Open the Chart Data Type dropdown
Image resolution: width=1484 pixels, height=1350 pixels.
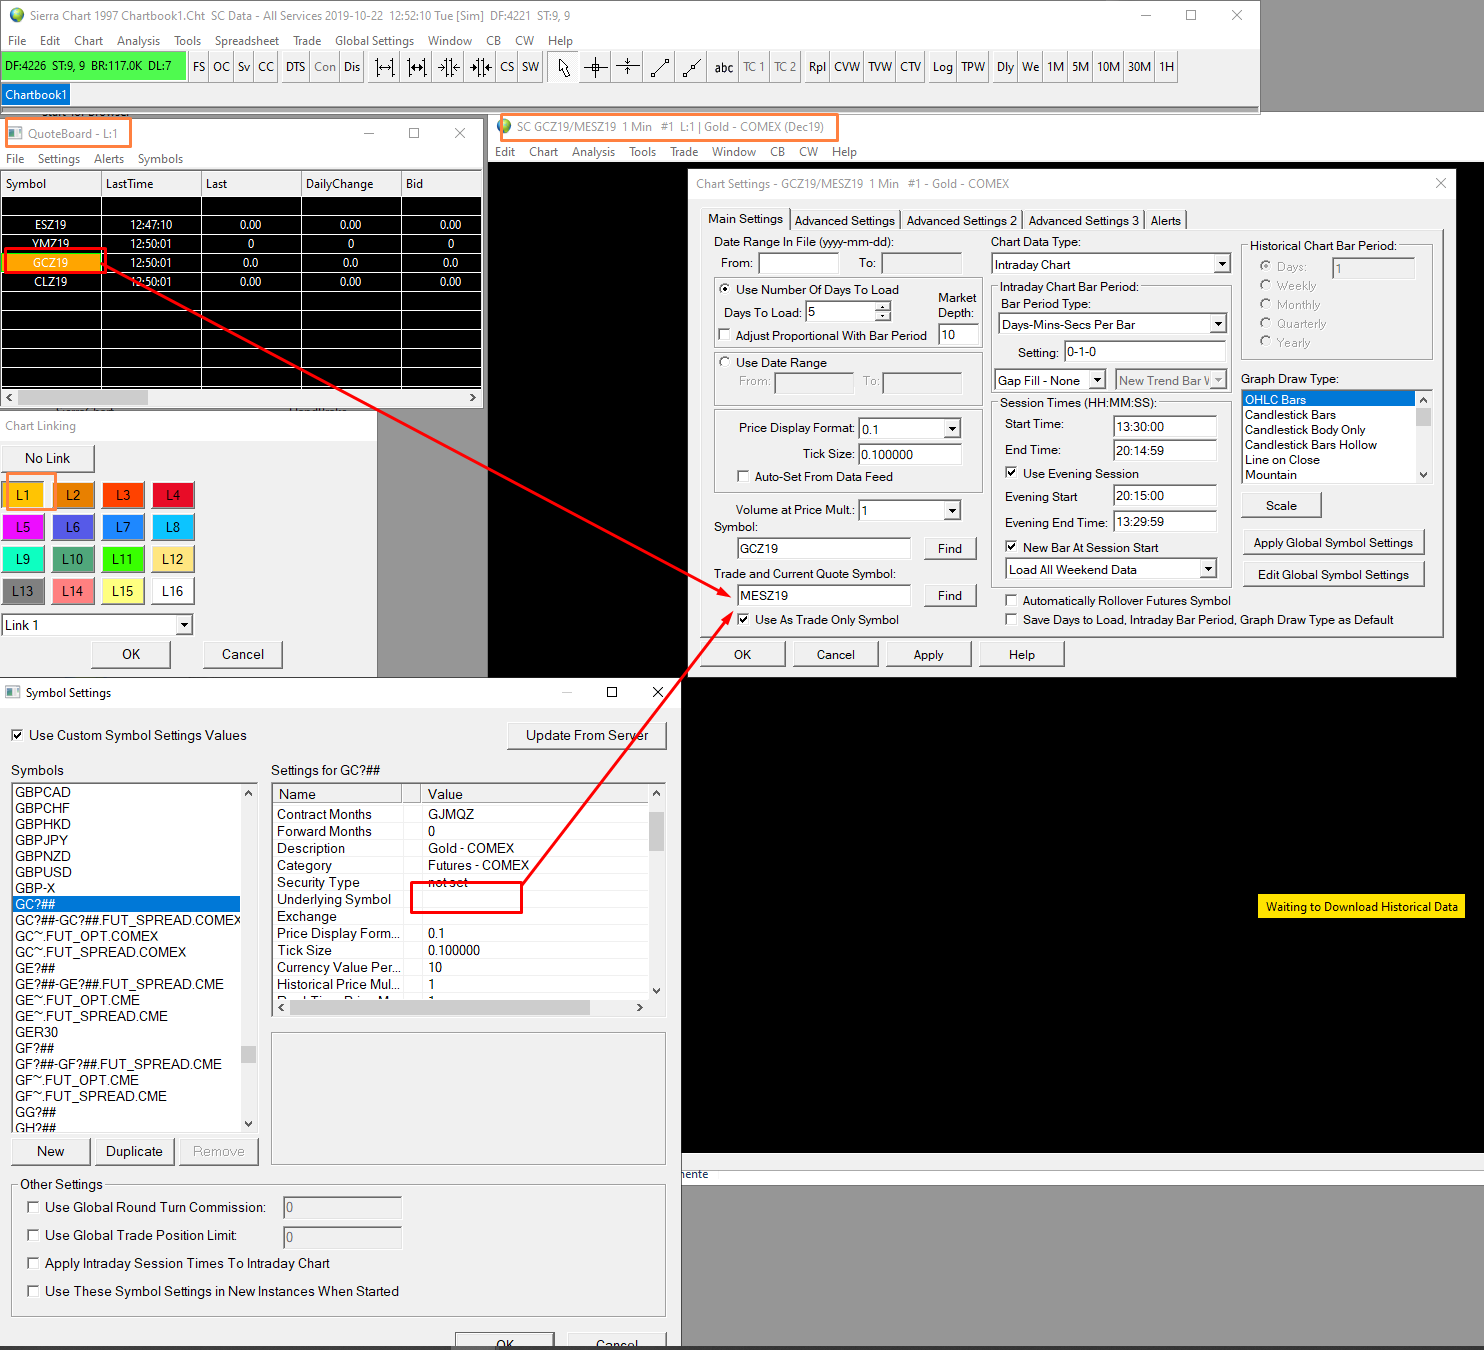point(1221,264)
